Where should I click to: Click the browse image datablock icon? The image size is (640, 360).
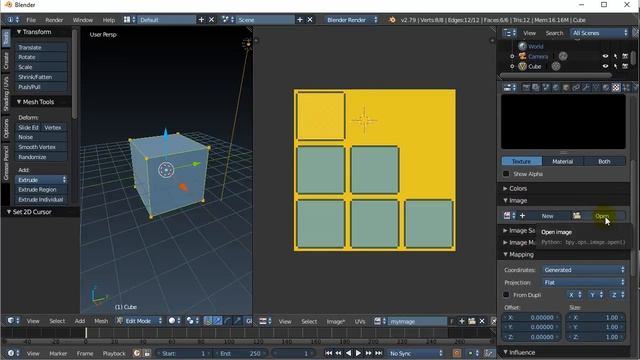(x=509, y=216)
